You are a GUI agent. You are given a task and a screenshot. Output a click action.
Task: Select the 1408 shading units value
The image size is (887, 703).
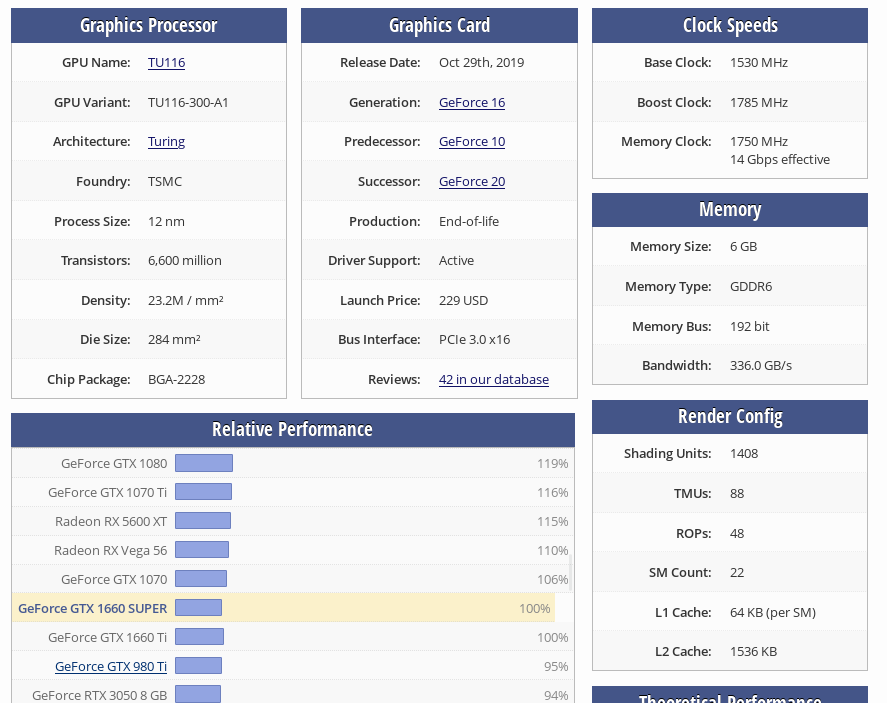click(x=744, y=454)
